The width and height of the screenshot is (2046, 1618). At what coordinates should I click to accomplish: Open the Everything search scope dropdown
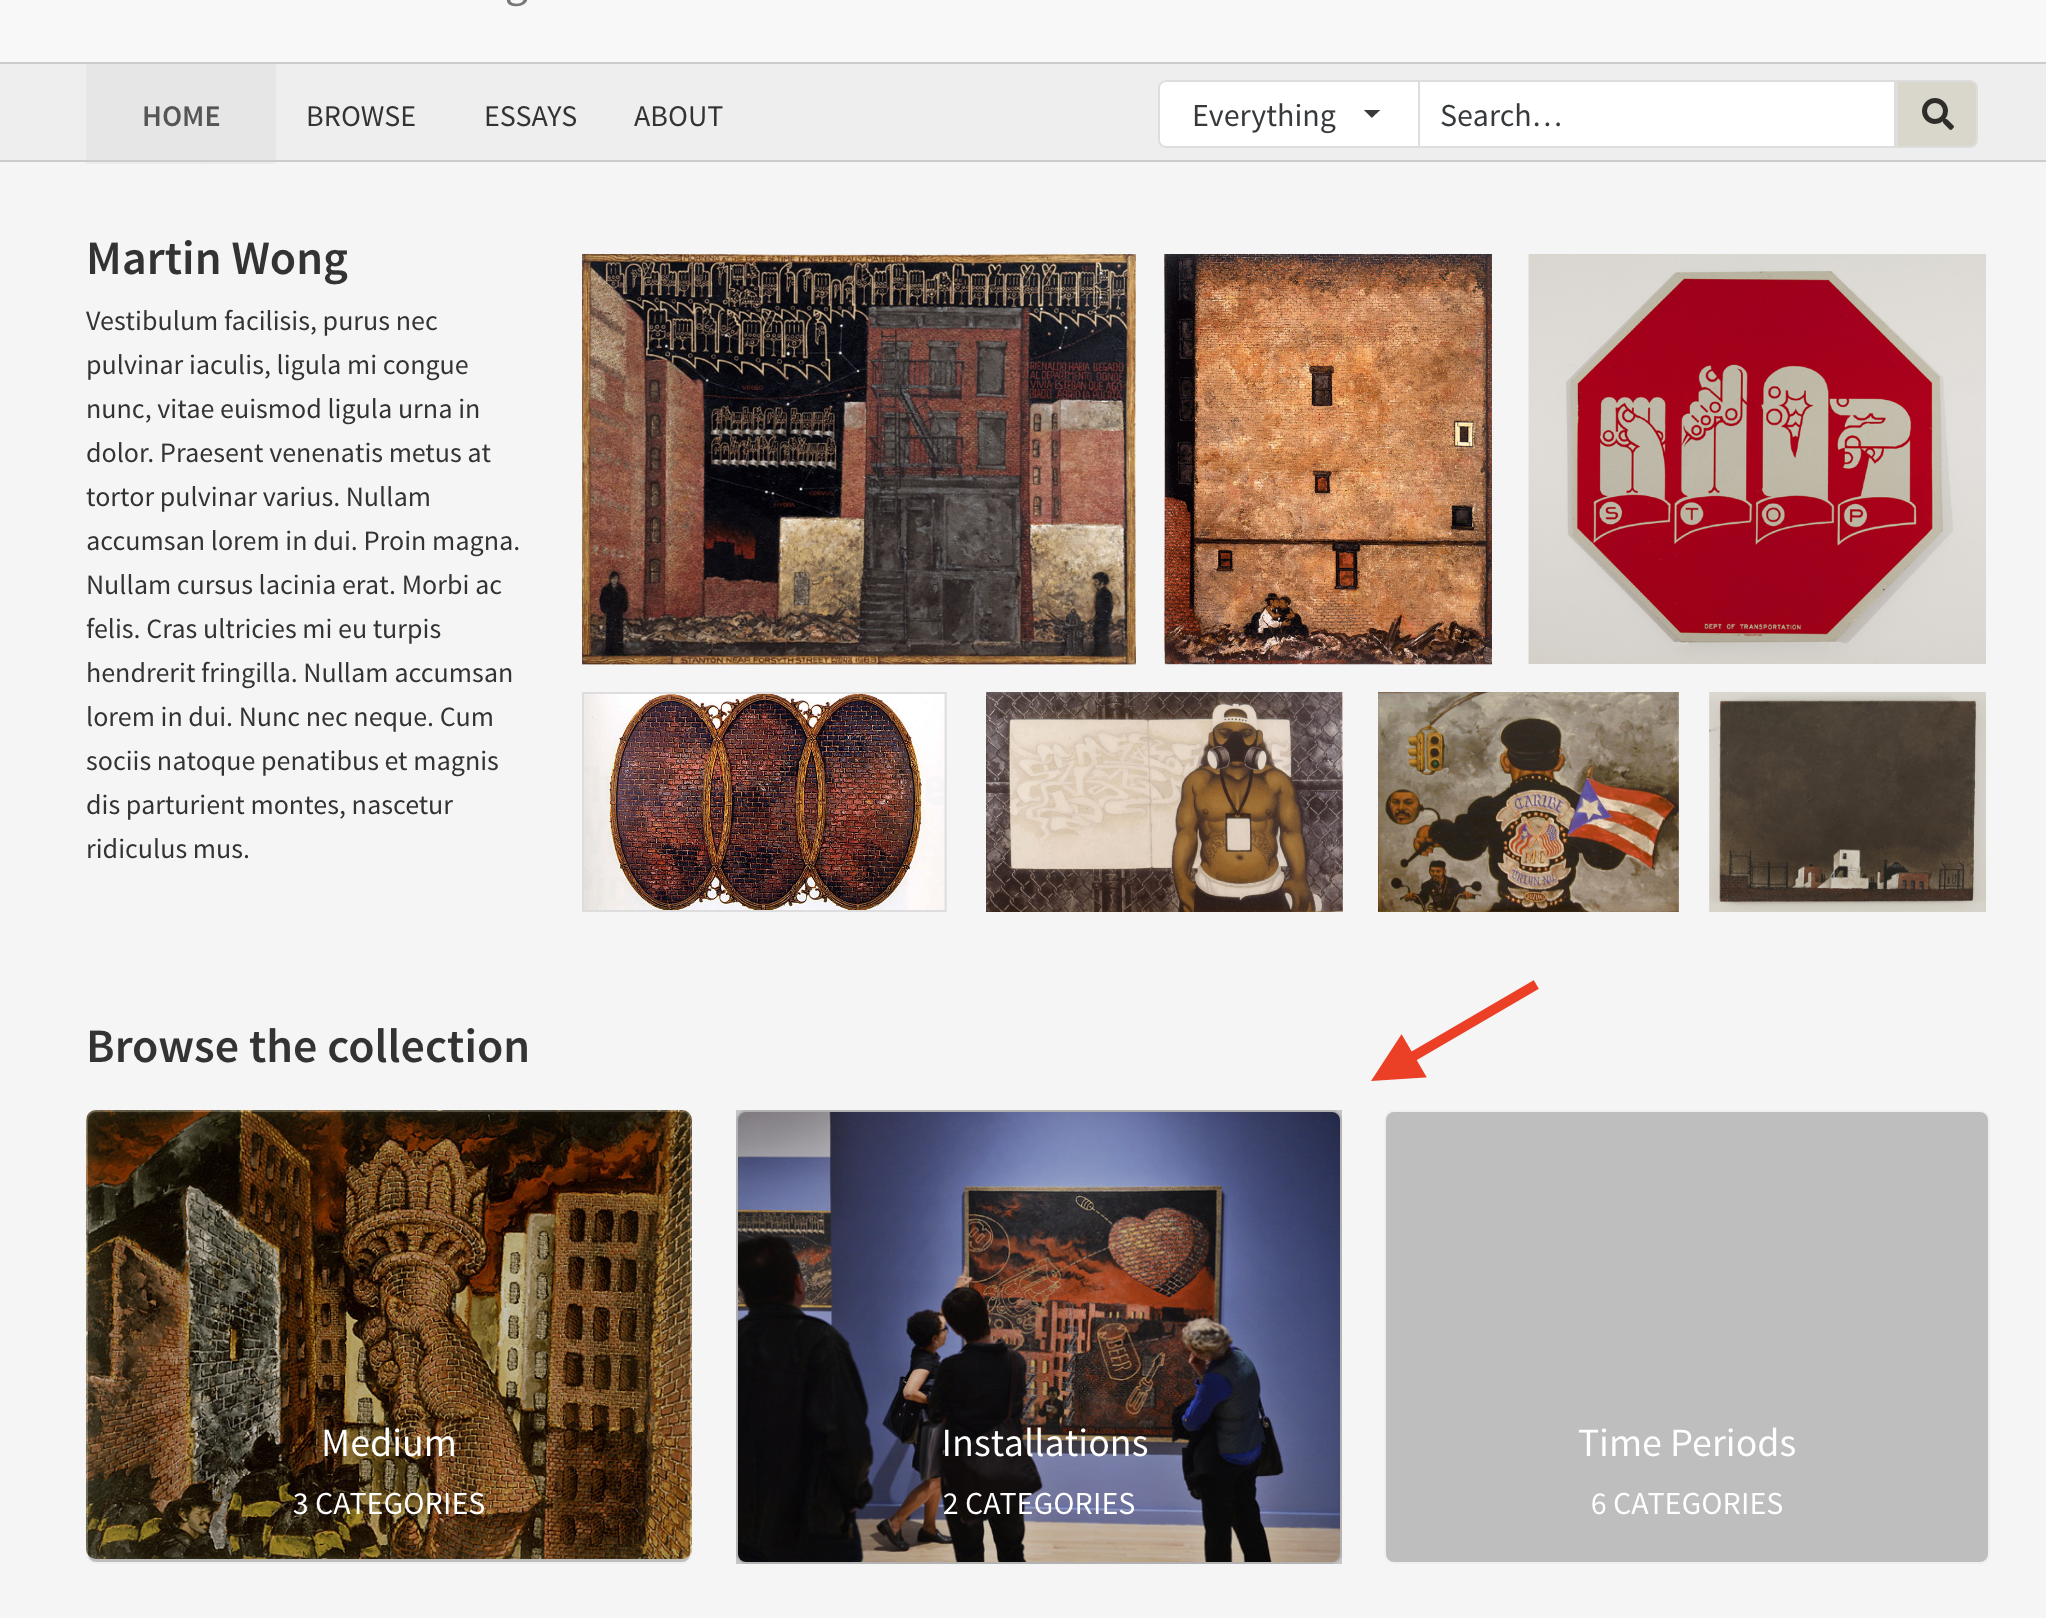point(1288,115)
